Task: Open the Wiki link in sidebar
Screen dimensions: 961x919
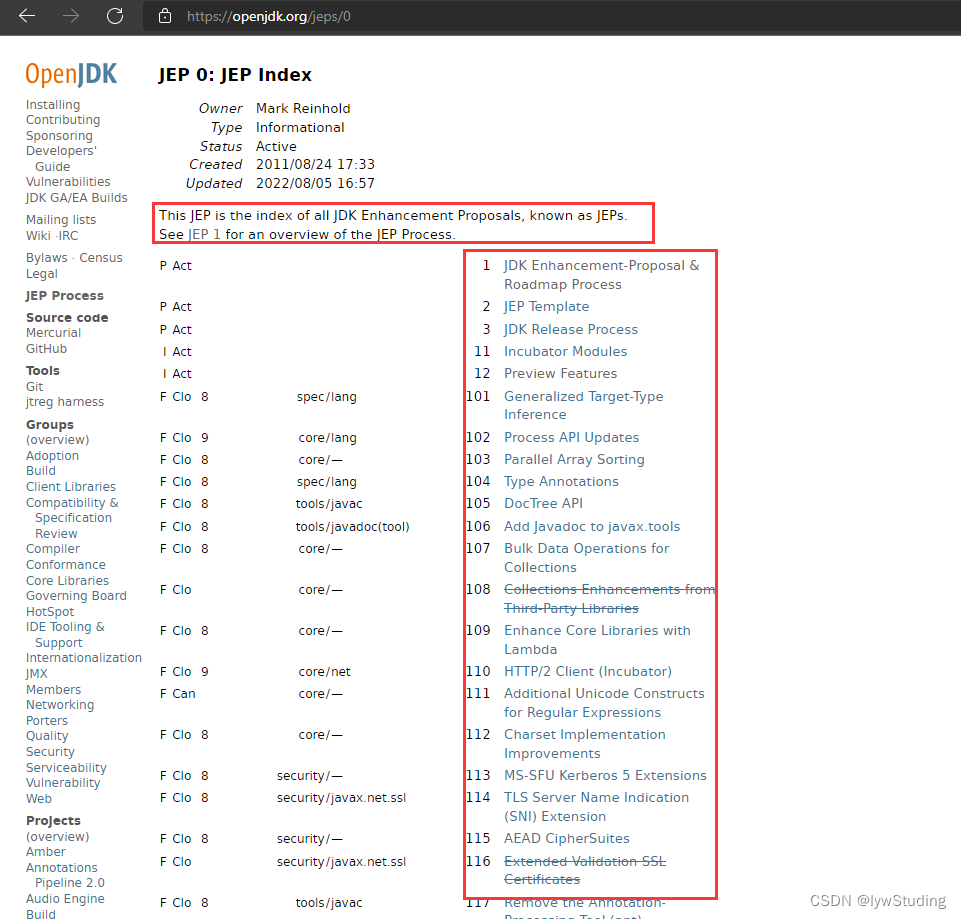Action: tap(37, 236)
